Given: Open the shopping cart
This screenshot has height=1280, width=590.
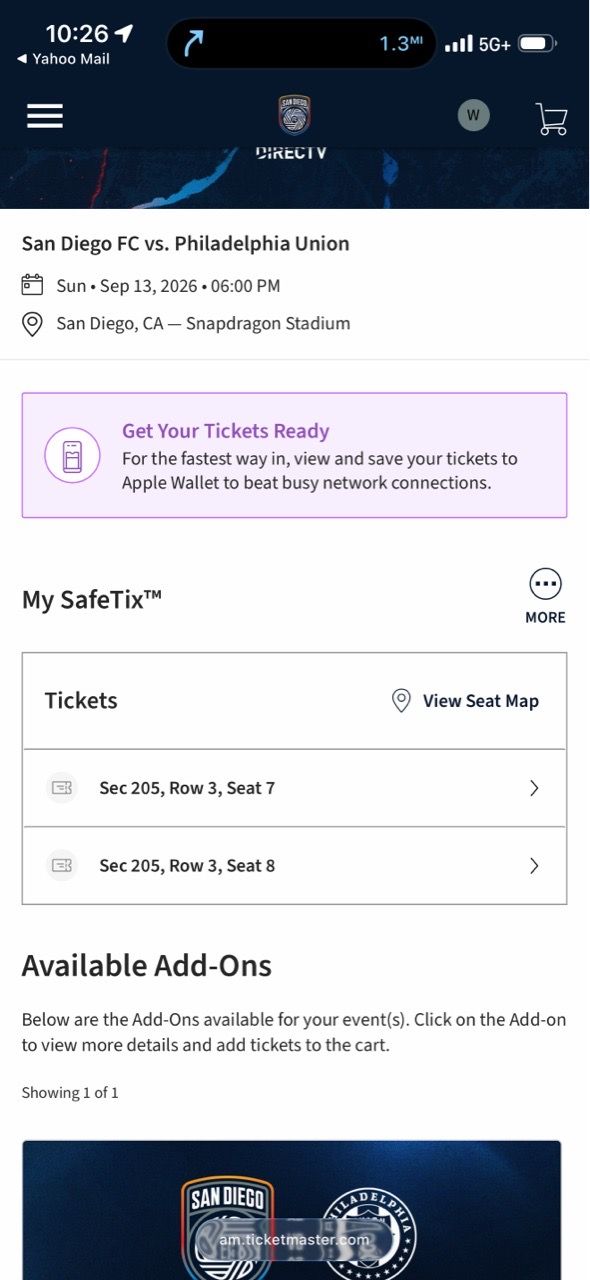Looking at the screenshot, I should [x=552, y=118].
